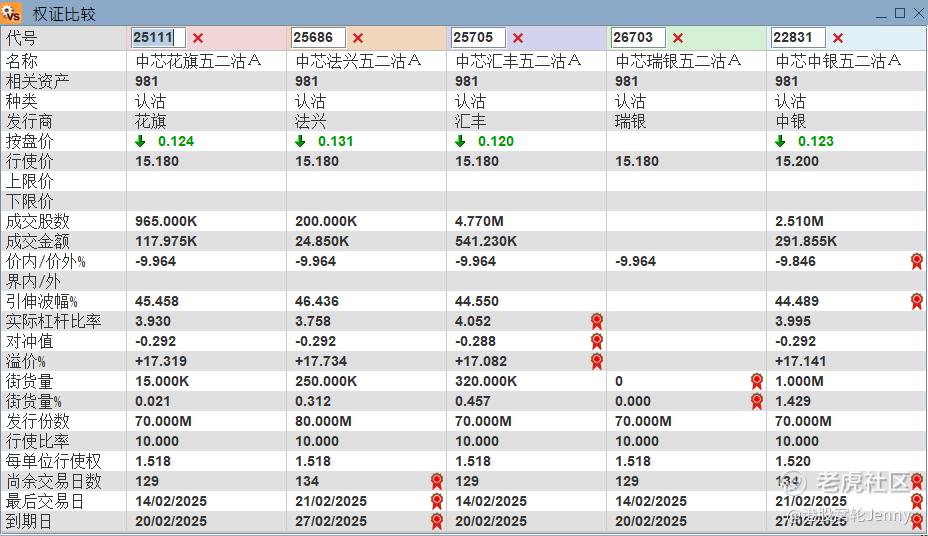
Task: Click the 行使价 row label
Action: [x=30, y=161]
